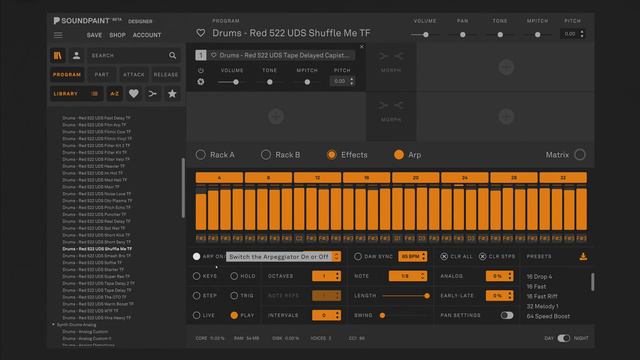The image size is (640, 360).
Task: Open the user profile icon
Action: click(x=76, y=56)
